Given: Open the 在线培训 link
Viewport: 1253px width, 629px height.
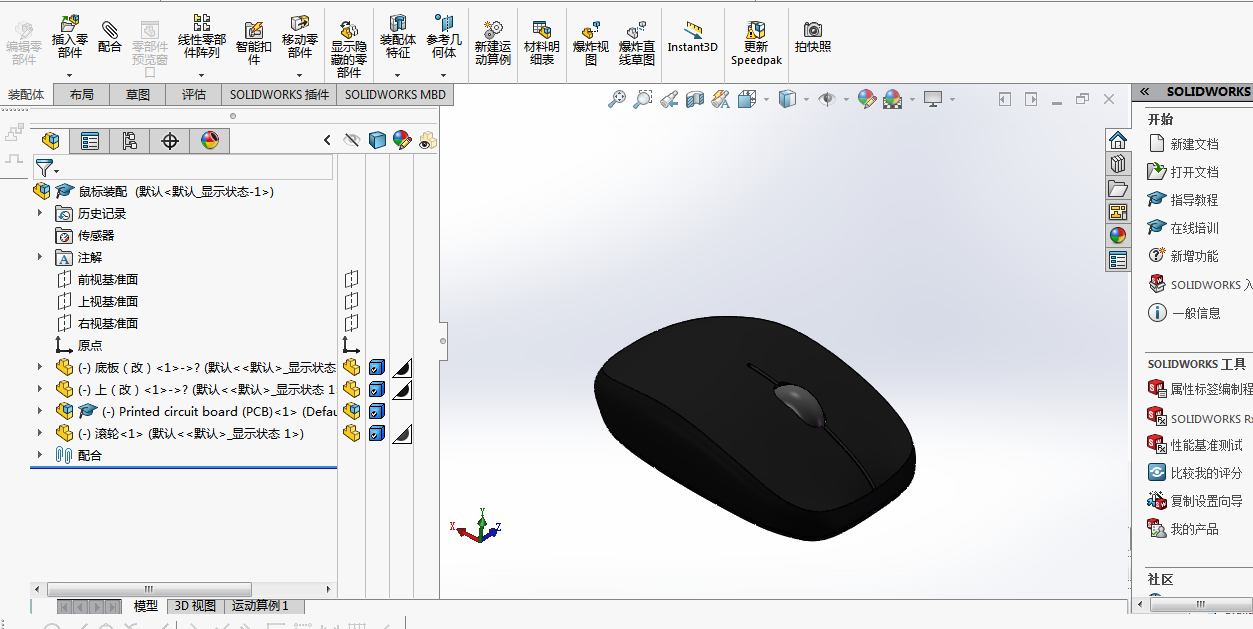Looking at the screenshot, I should (x=1194, y=228).
